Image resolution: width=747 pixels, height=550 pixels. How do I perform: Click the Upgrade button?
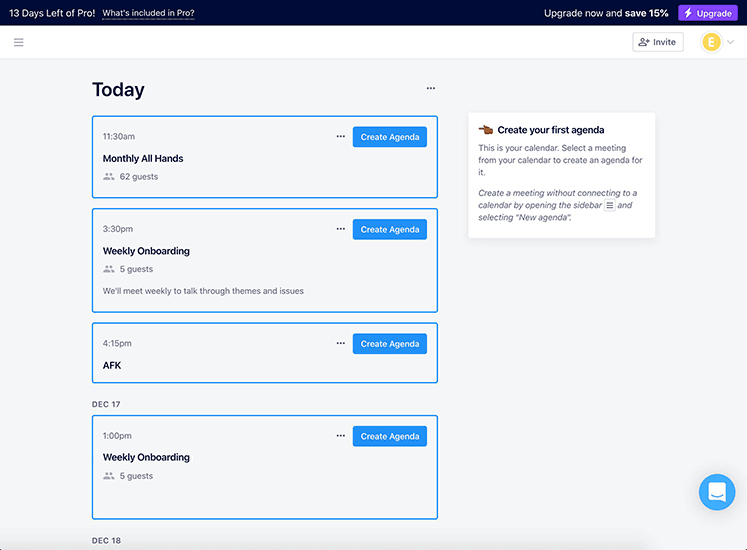(x=707, y=13)
